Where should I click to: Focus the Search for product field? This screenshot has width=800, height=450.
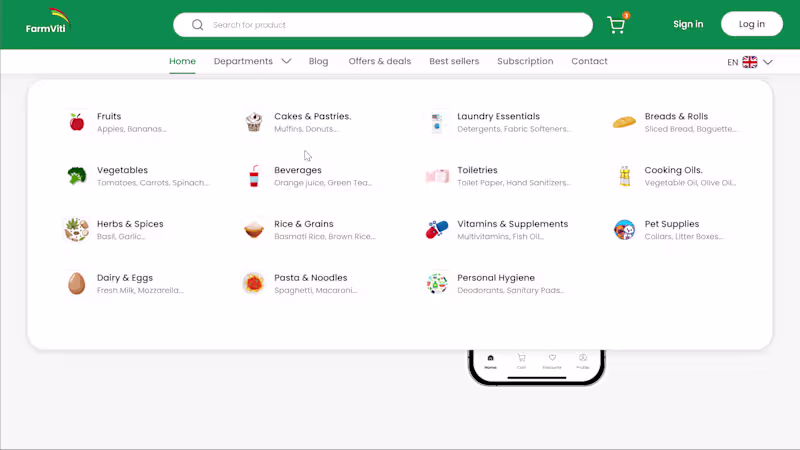click(x=383, y=24)
